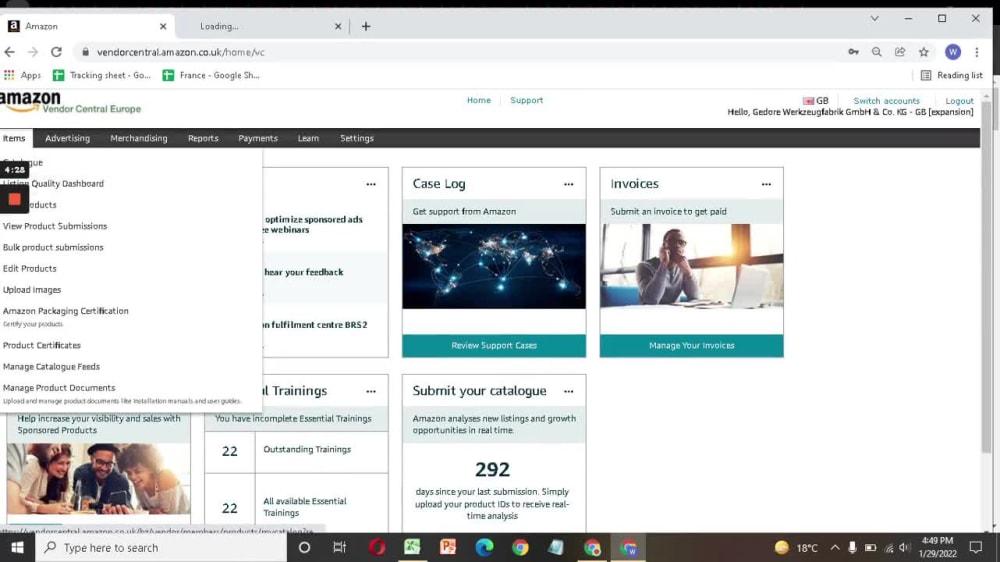Viewport: 1000px width, 562px height.
Task: Select Amazon Packaging Certification
Action: point(66,311)
